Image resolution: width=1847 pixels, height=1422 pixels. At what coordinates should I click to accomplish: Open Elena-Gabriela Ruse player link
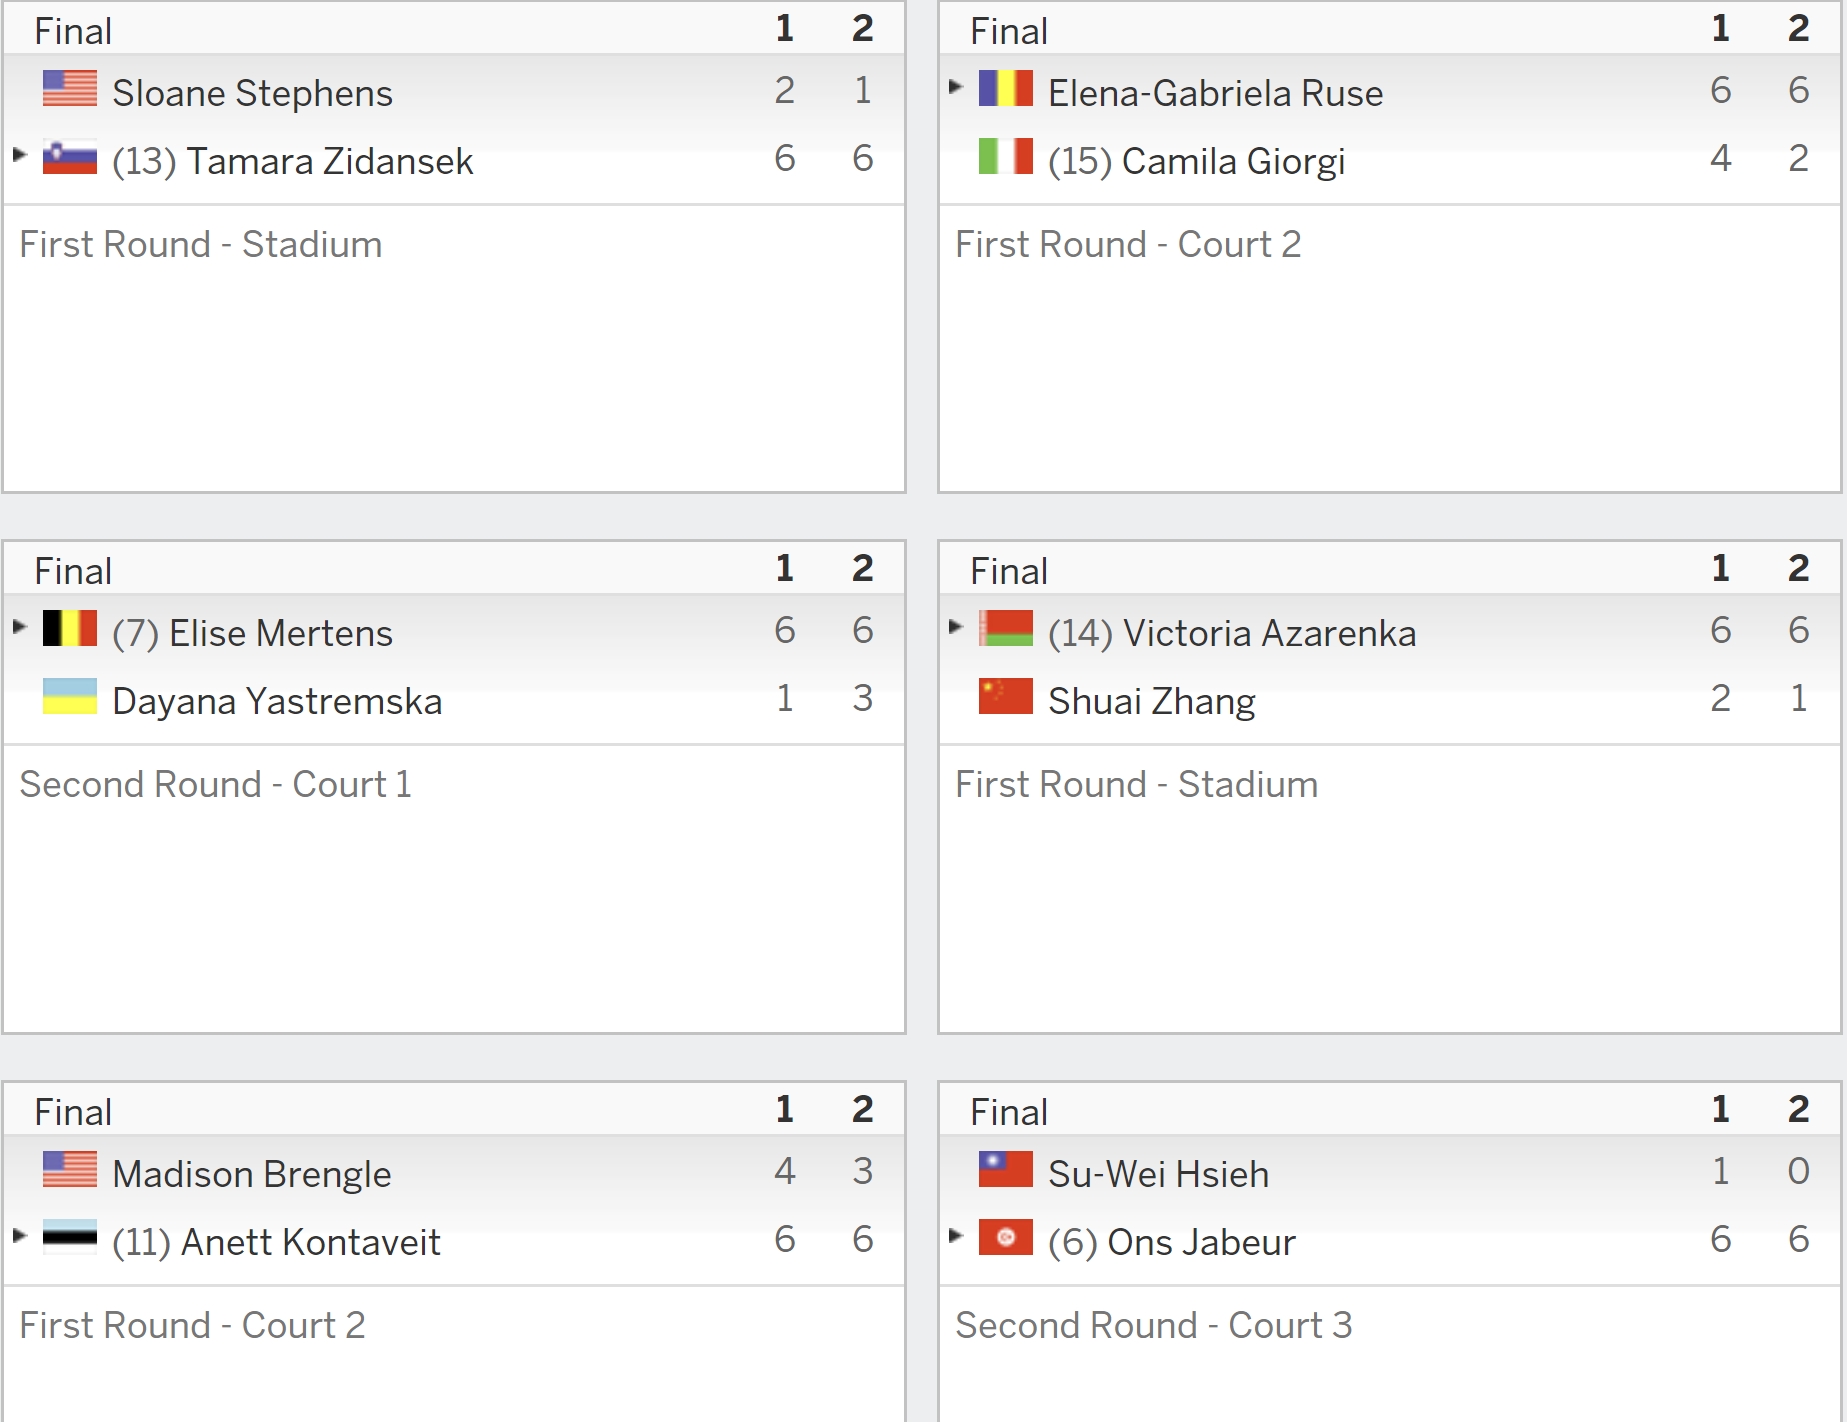tap(1215, 93)
